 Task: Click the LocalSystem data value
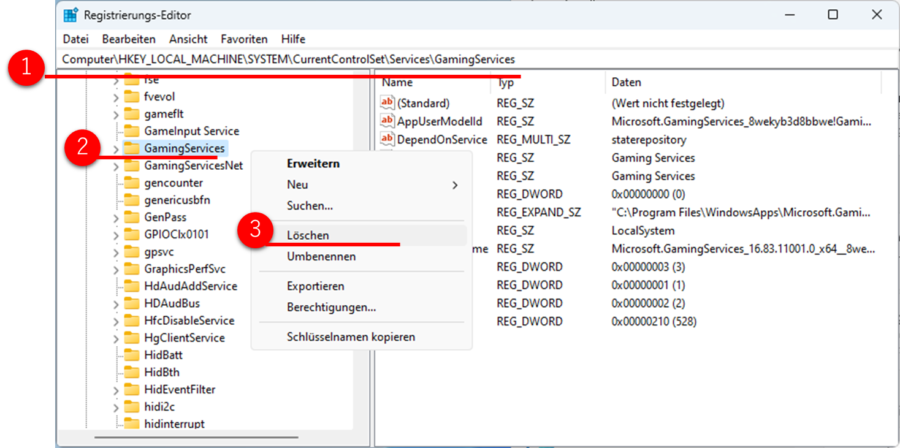(x=643, y=231)
